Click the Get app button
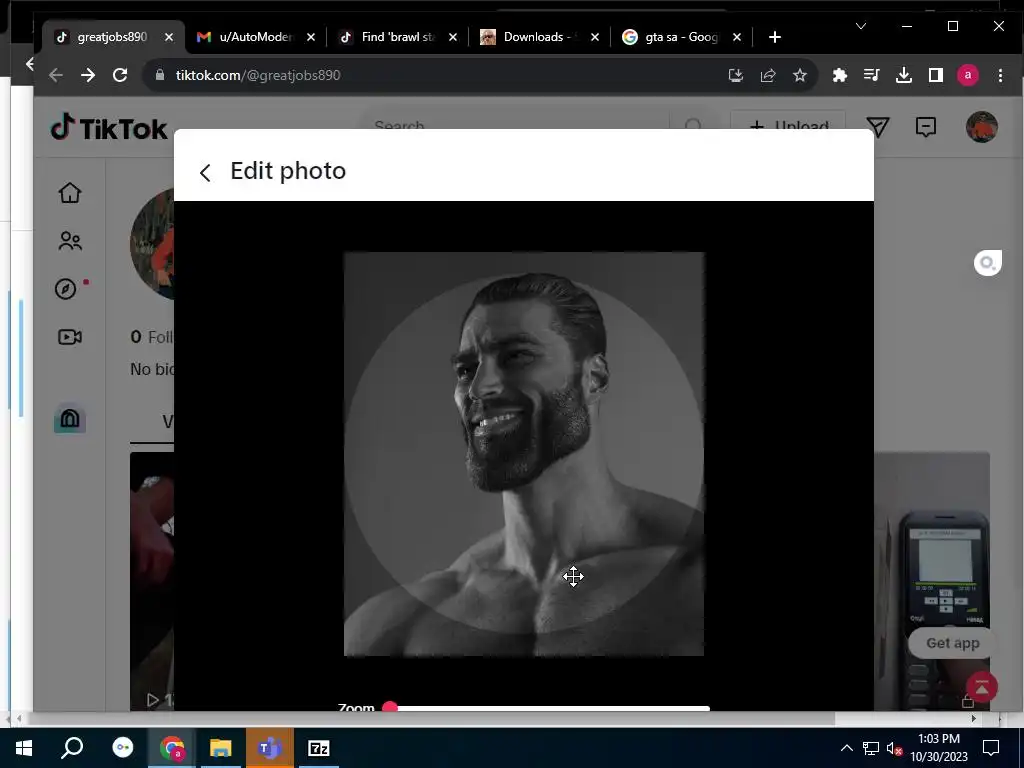The image size is (1024, 768). [x=952, y=643]
